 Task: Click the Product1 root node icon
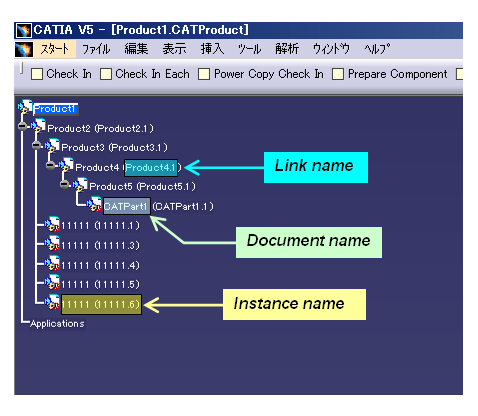click(x=25, y=107)
